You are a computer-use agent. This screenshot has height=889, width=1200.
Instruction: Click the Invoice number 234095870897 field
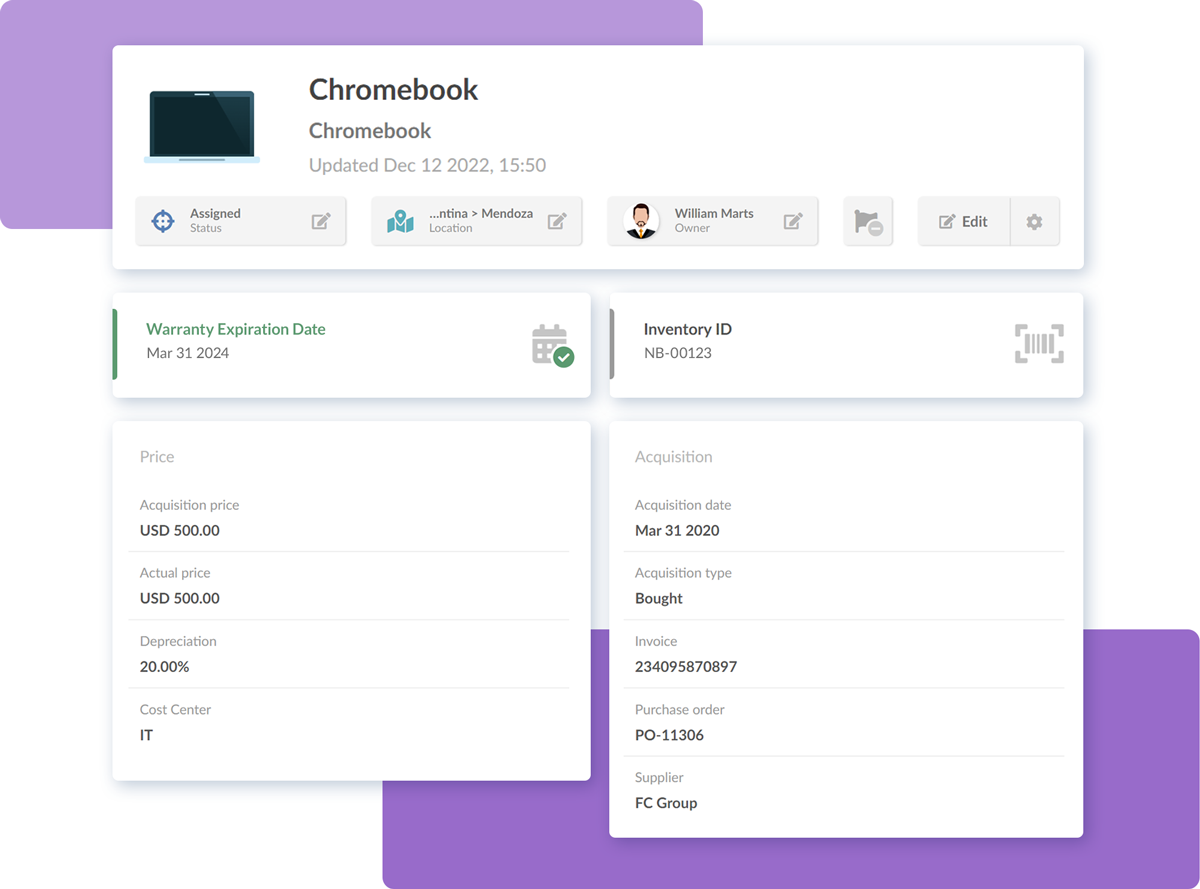686,666
